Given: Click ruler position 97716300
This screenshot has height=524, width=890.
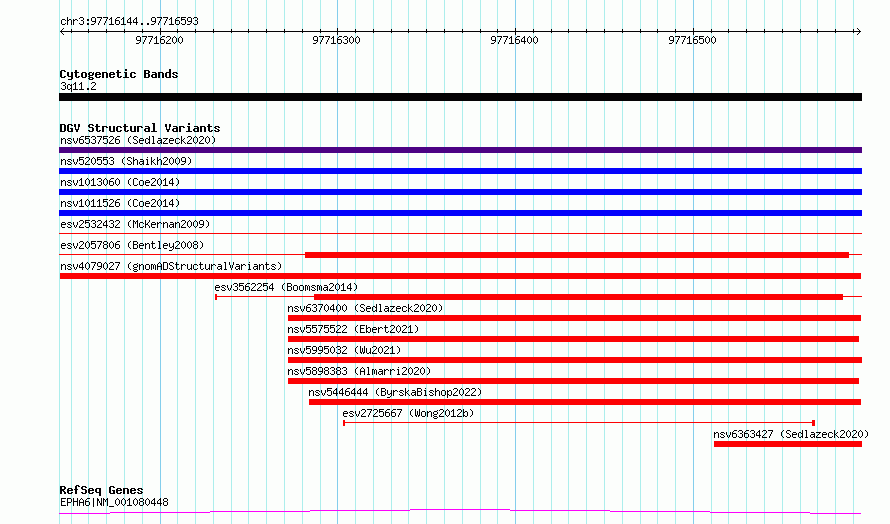Looking at the screenshot, I should (337, 40).
